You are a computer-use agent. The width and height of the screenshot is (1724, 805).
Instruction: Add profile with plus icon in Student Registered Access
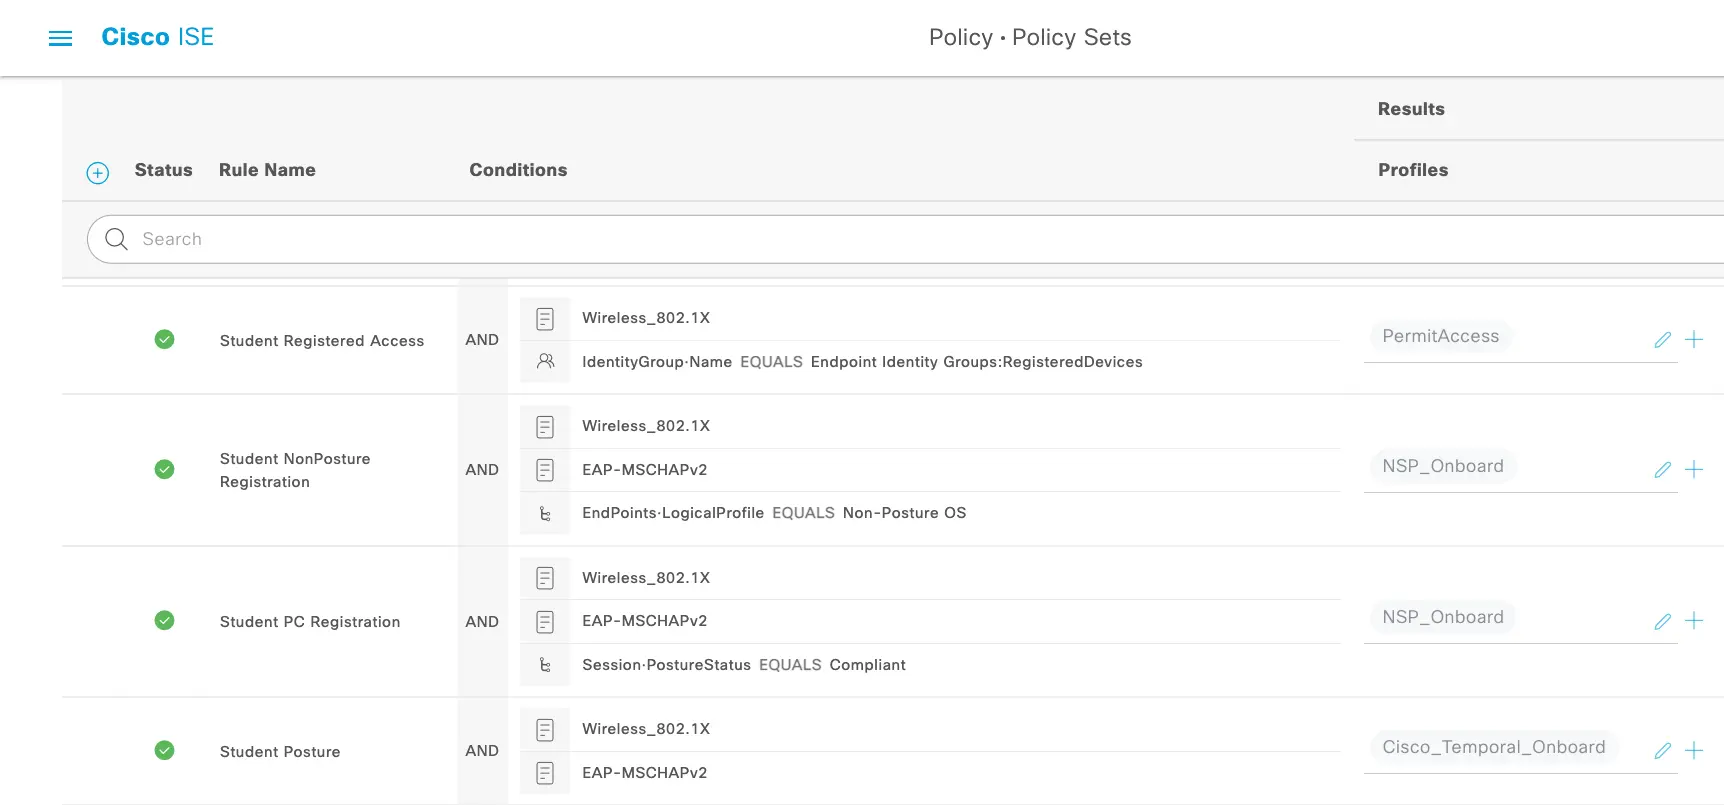coord(1694,340)
